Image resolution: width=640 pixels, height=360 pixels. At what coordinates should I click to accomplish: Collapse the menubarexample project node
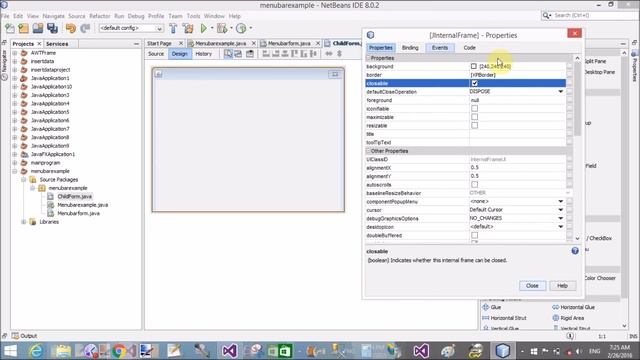click(x=15, y=171)
